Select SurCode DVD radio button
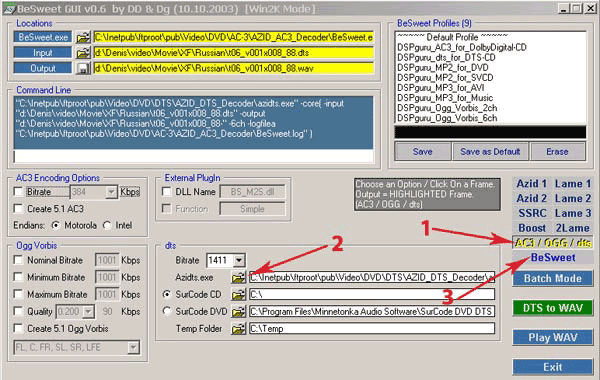Image resolution: width=600 pixels, height=380 pixels. tap(166, 311)
